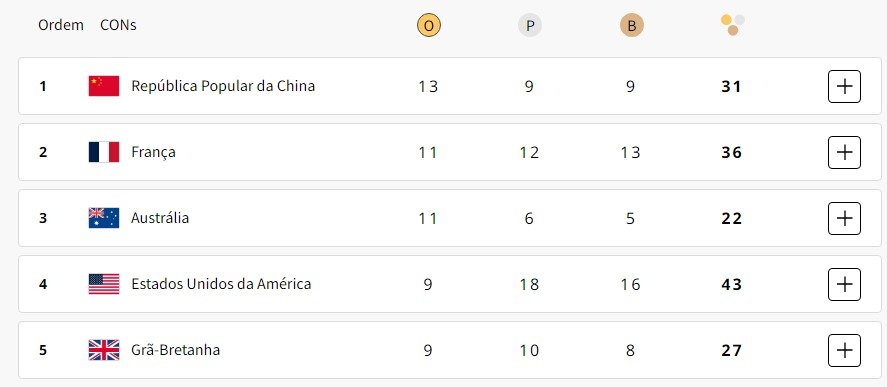The width and height of the screenshot is (887, 387).
Task: Expand República Popular da China row details
Action: click(844, 87)
